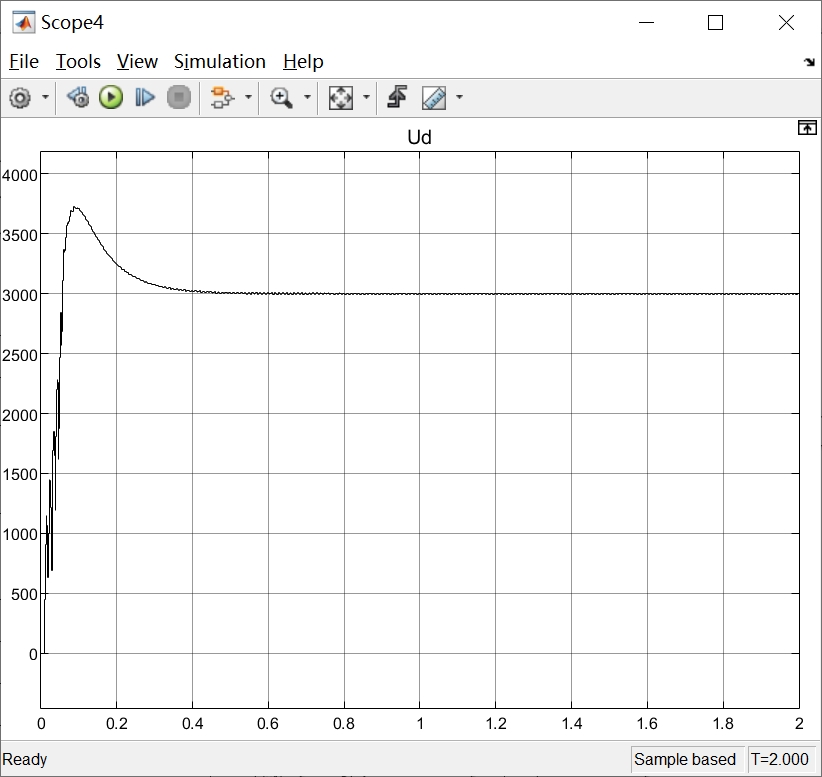The height and width of the screenshot is (777, 822).
Task: Click the 3000 y-axis tick label
Action: (20, 295)
